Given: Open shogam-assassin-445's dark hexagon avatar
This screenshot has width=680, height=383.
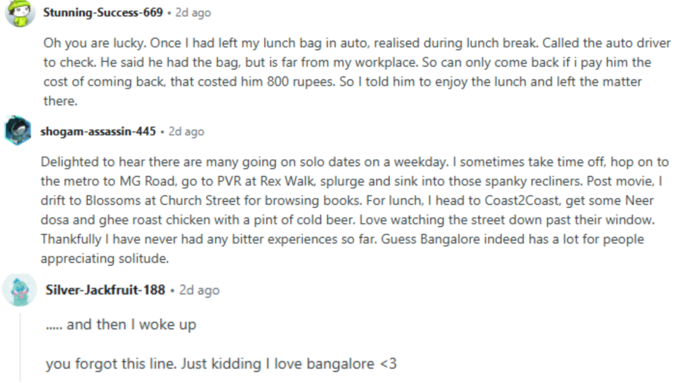Looking at the screenshot, I should tap(18, 130).
